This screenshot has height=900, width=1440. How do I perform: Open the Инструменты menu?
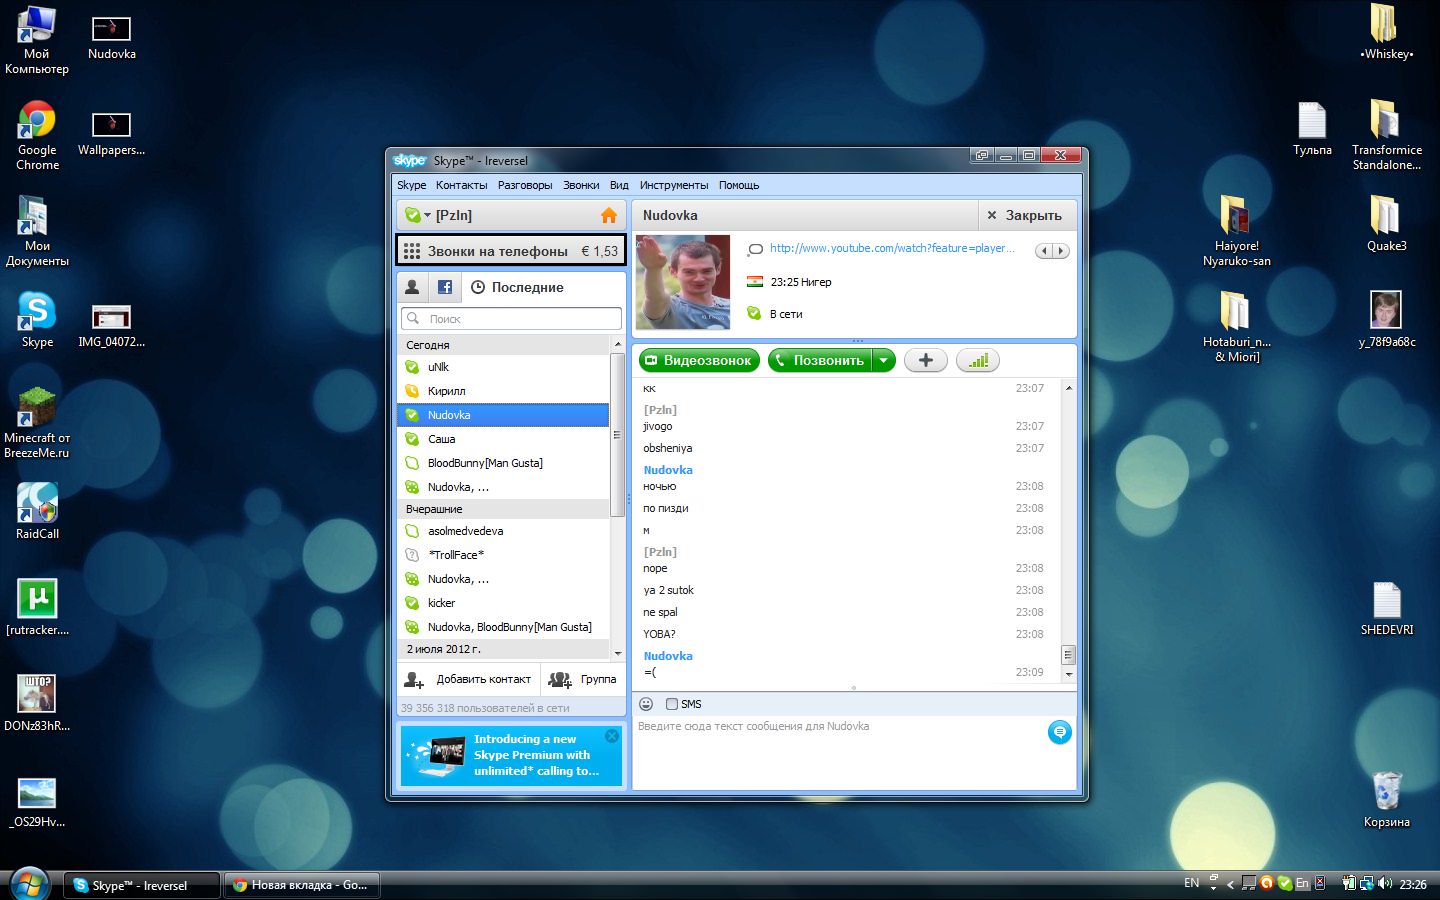coord(674,185)
